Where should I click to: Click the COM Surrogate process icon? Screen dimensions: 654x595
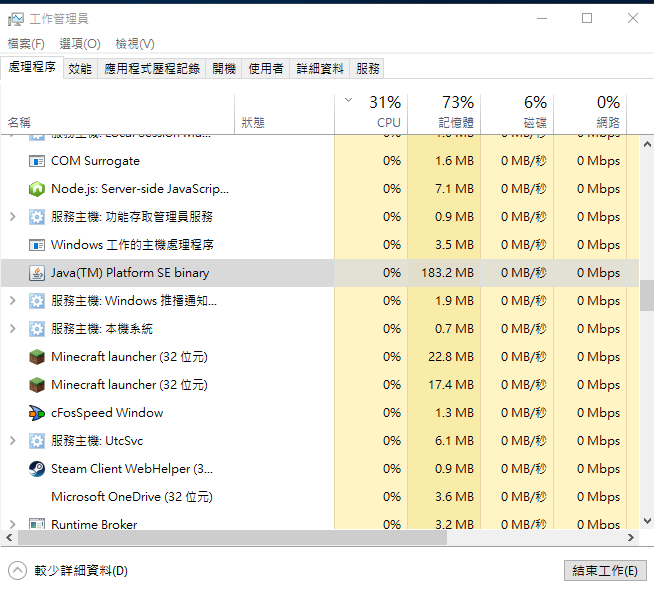pos(37,161)
